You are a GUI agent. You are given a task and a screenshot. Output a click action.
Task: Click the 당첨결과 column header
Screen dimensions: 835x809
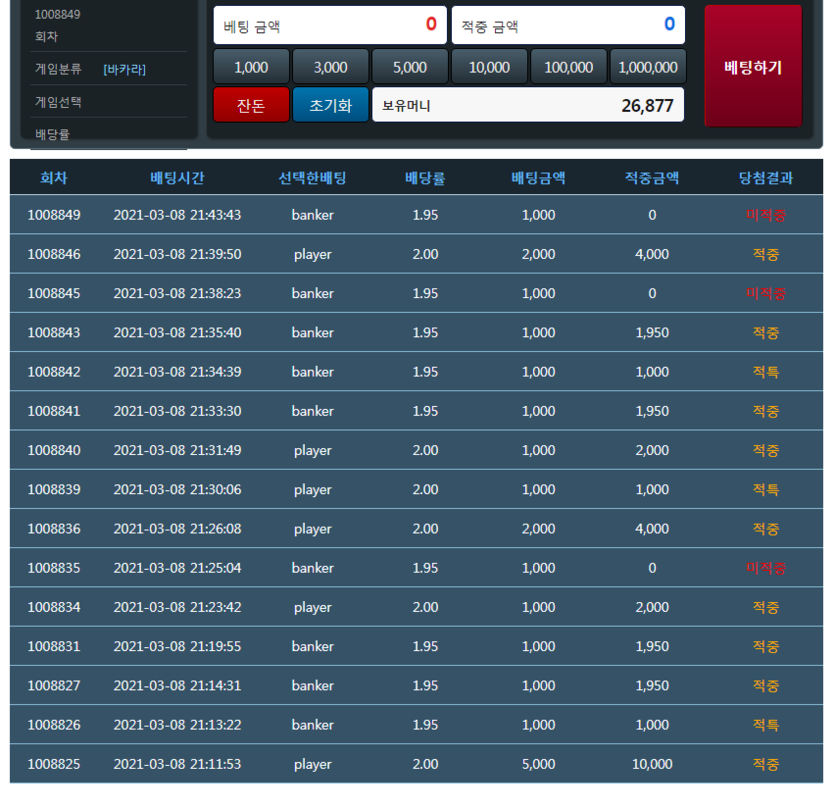tap(766, 177)
